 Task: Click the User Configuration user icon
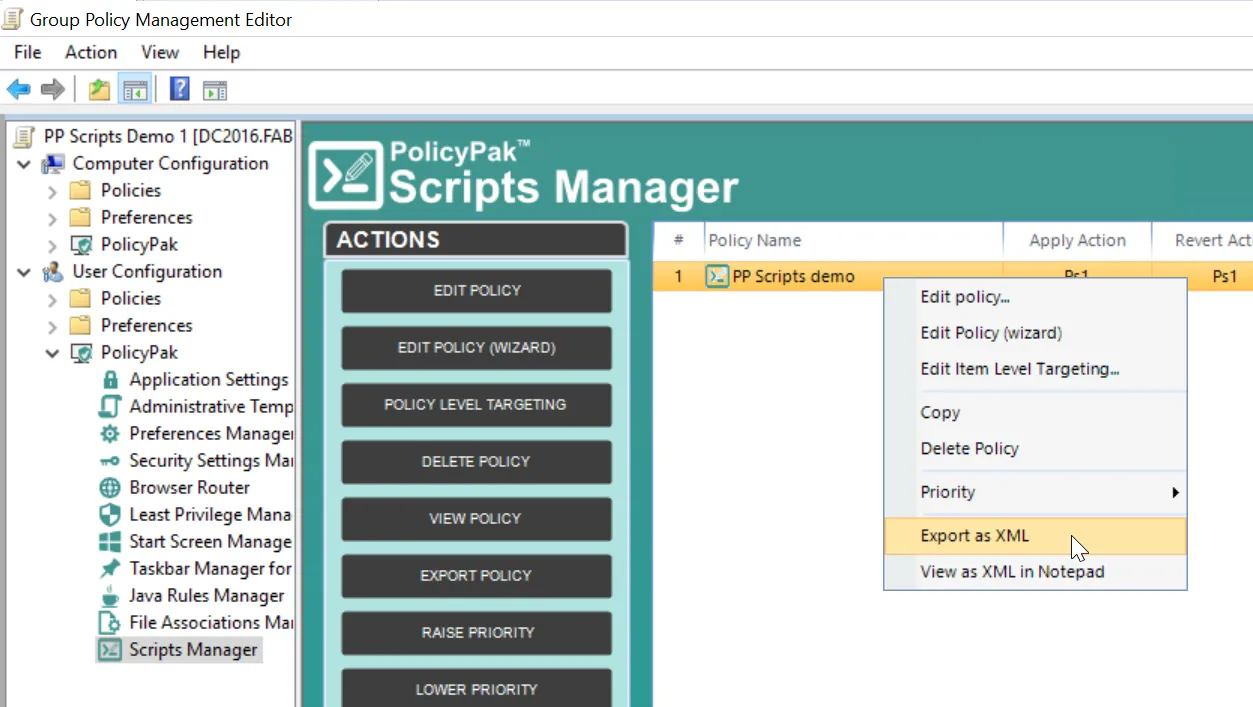pos(53,272)
